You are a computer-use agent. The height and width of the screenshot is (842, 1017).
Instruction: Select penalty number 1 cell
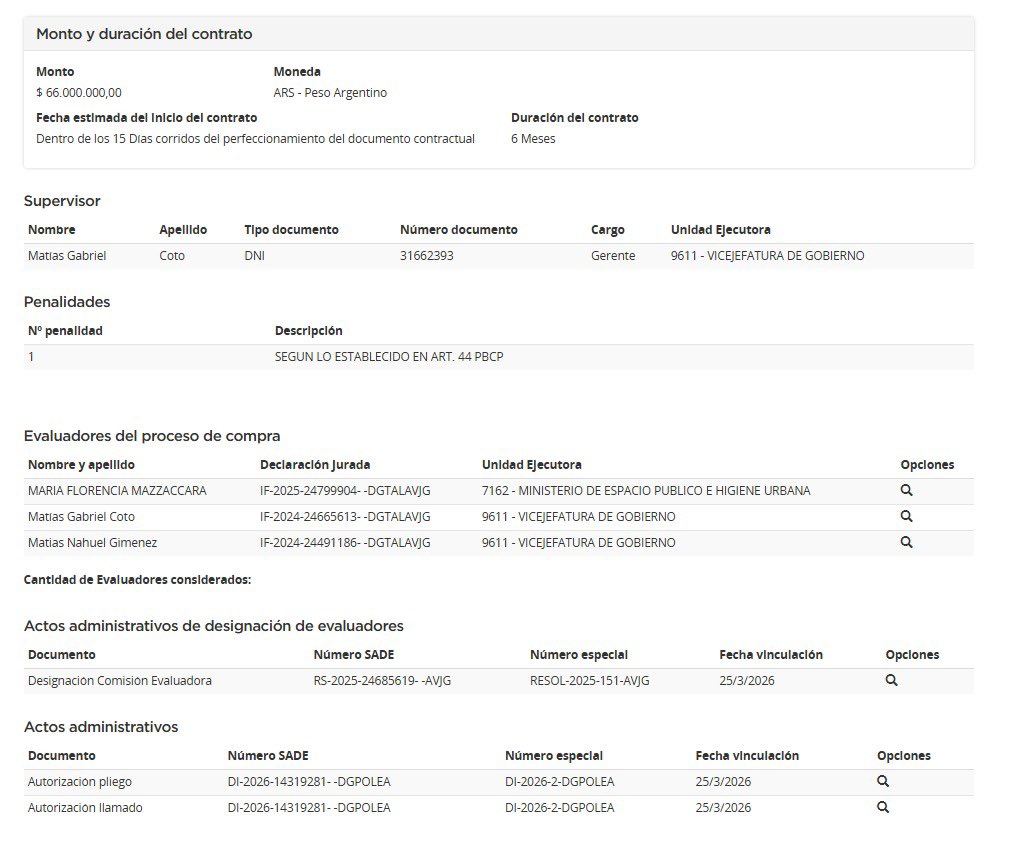31,357
